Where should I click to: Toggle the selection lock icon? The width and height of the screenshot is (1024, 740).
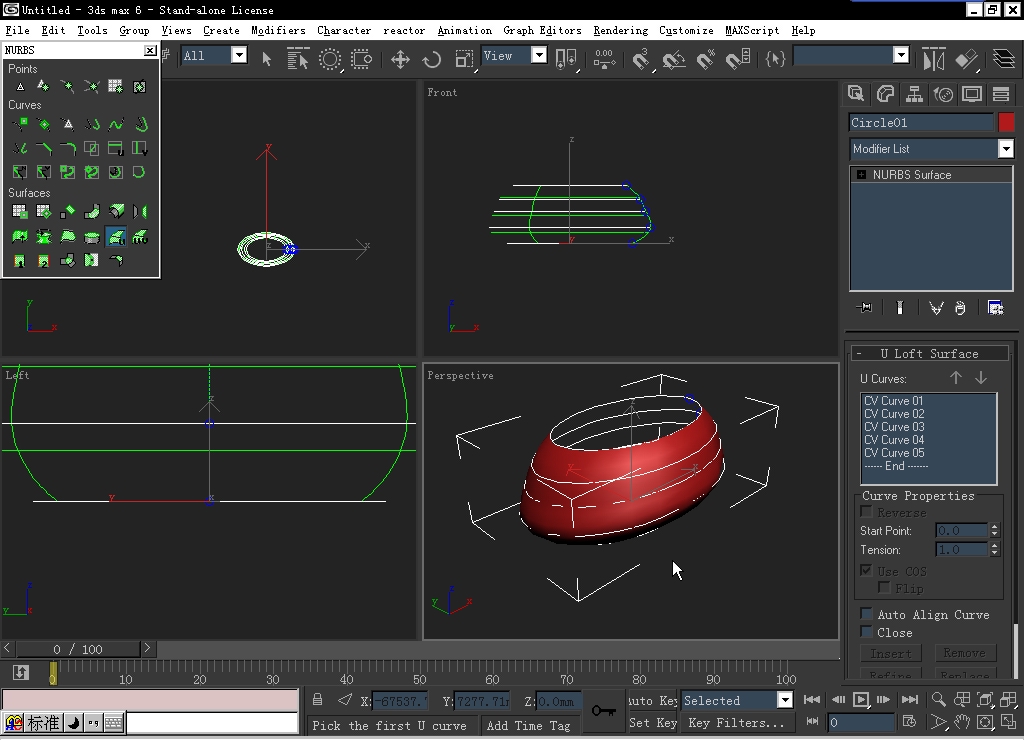click(317, 700)
